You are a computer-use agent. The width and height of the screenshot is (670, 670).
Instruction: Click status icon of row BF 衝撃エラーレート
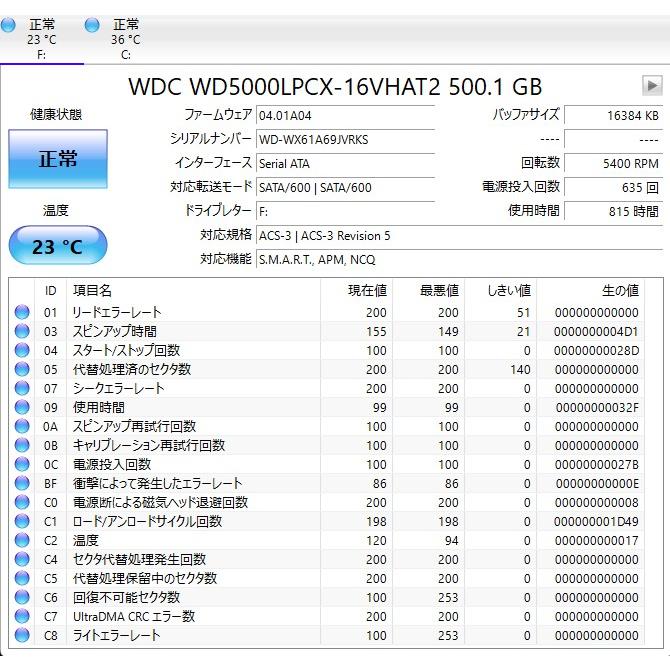(x=22, y=483)
